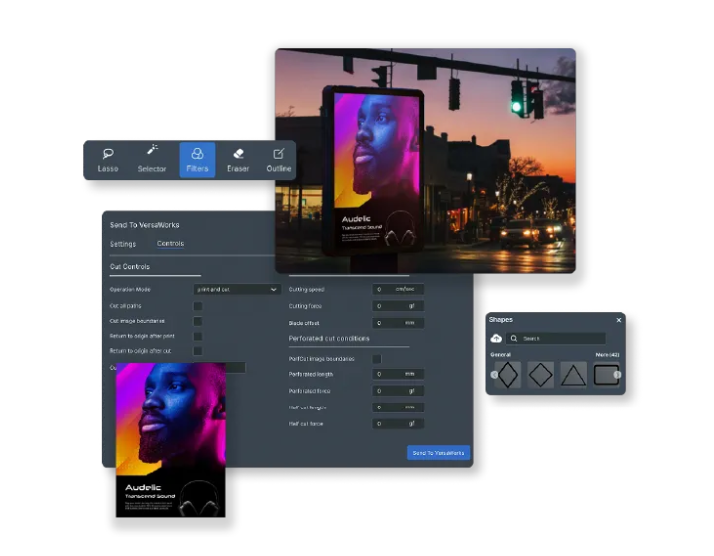The image size is (714, 556).
Task: Enable the Cut all paths checkbox
Action: [198, 306]
